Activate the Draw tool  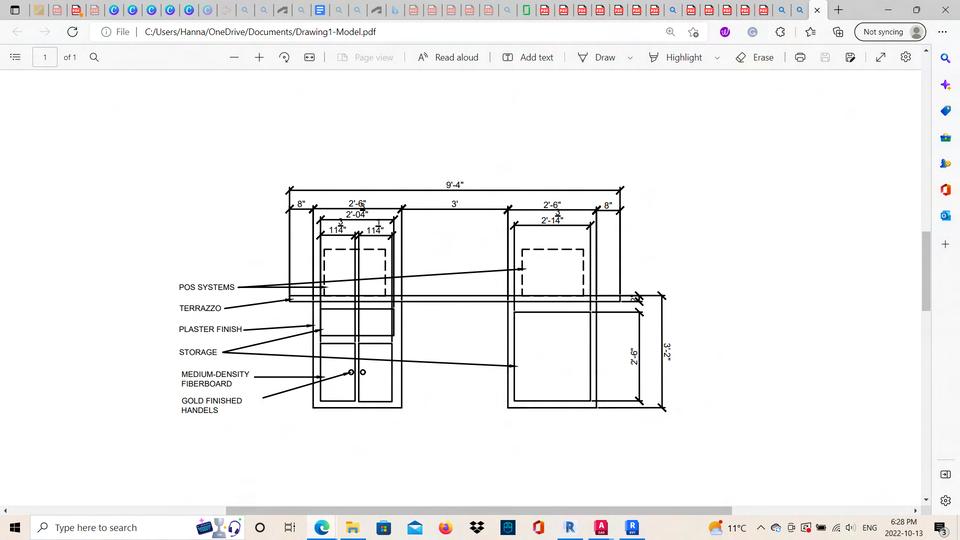596,57
